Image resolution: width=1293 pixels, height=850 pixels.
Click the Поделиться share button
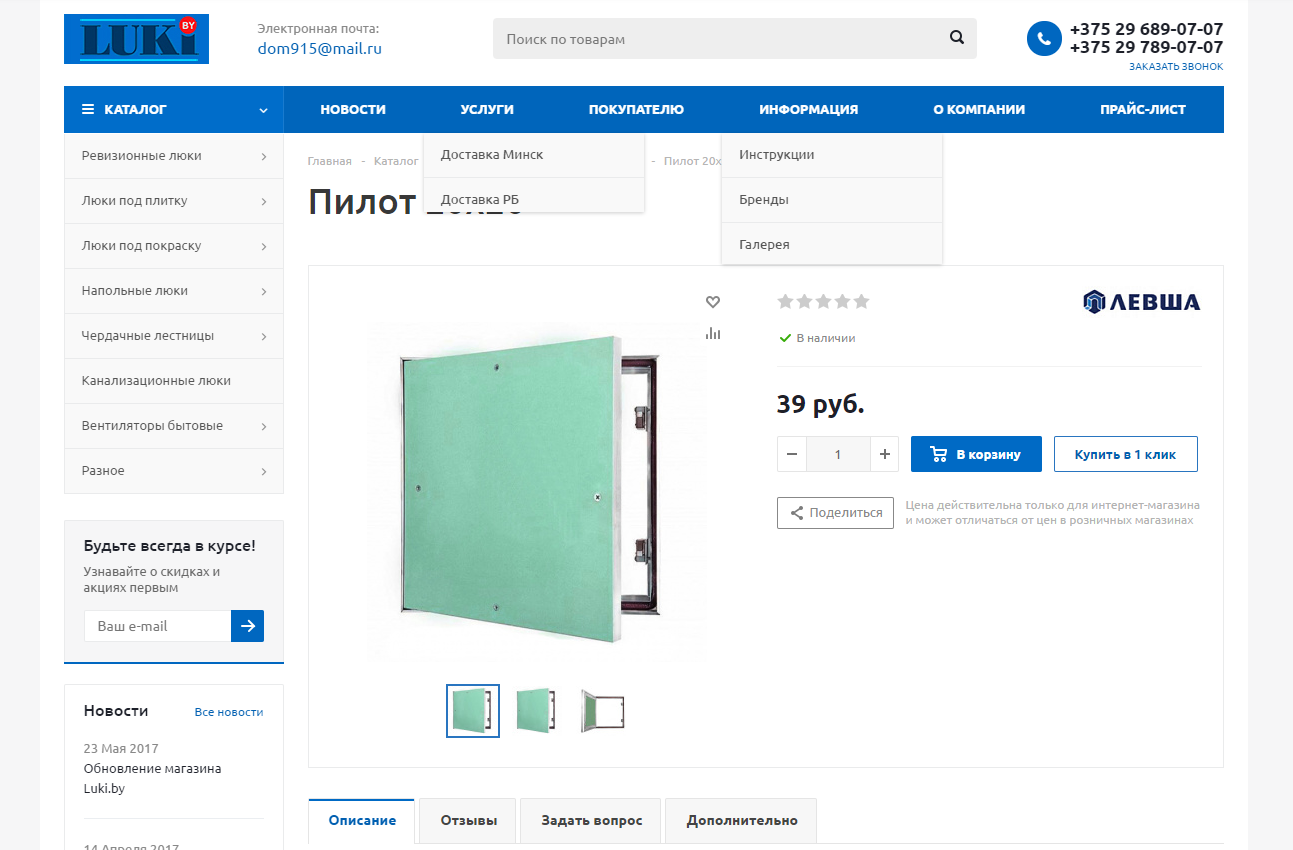tap(835, 513)
